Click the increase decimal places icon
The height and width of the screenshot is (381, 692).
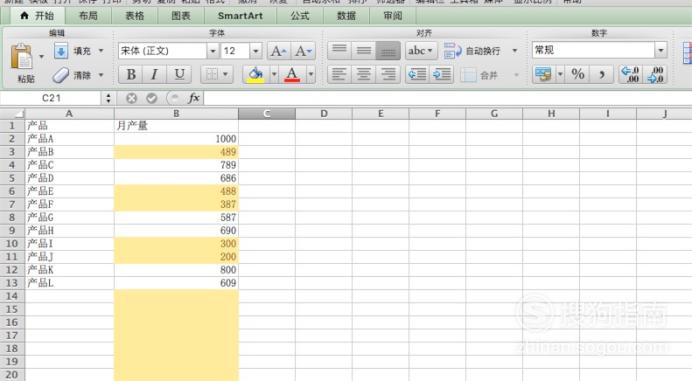(x=630, y=74)
